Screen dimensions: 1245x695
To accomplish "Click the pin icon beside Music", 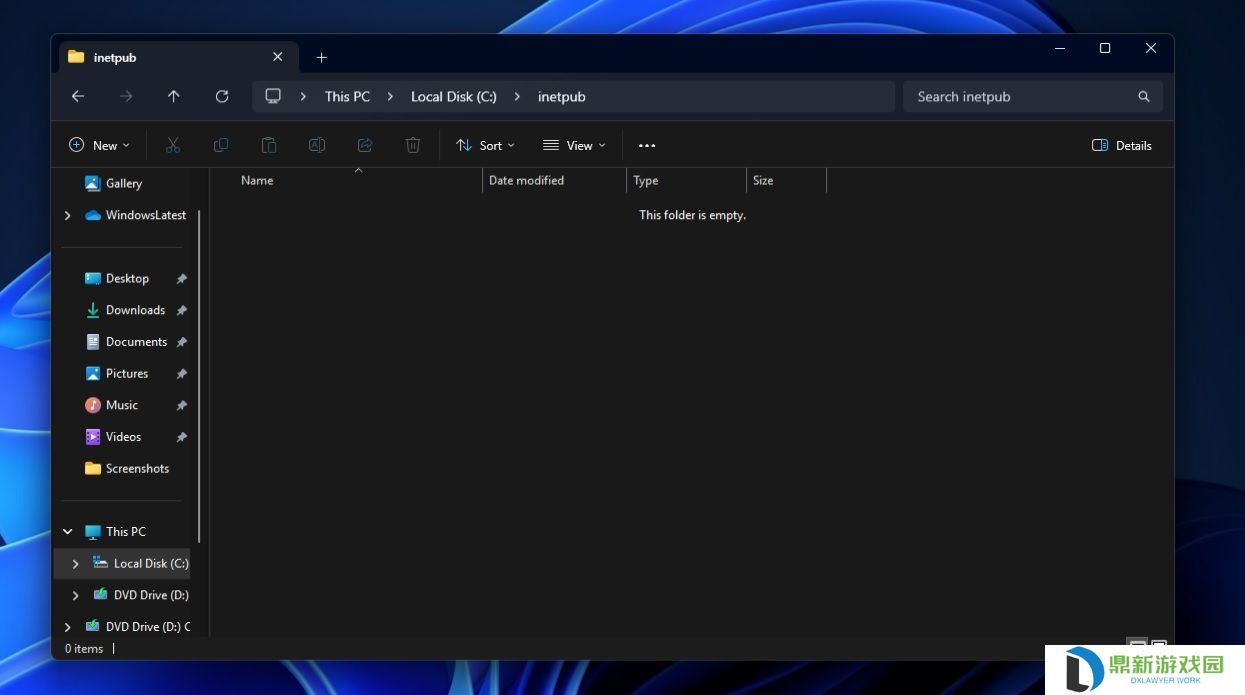I will tap(181, 406).
